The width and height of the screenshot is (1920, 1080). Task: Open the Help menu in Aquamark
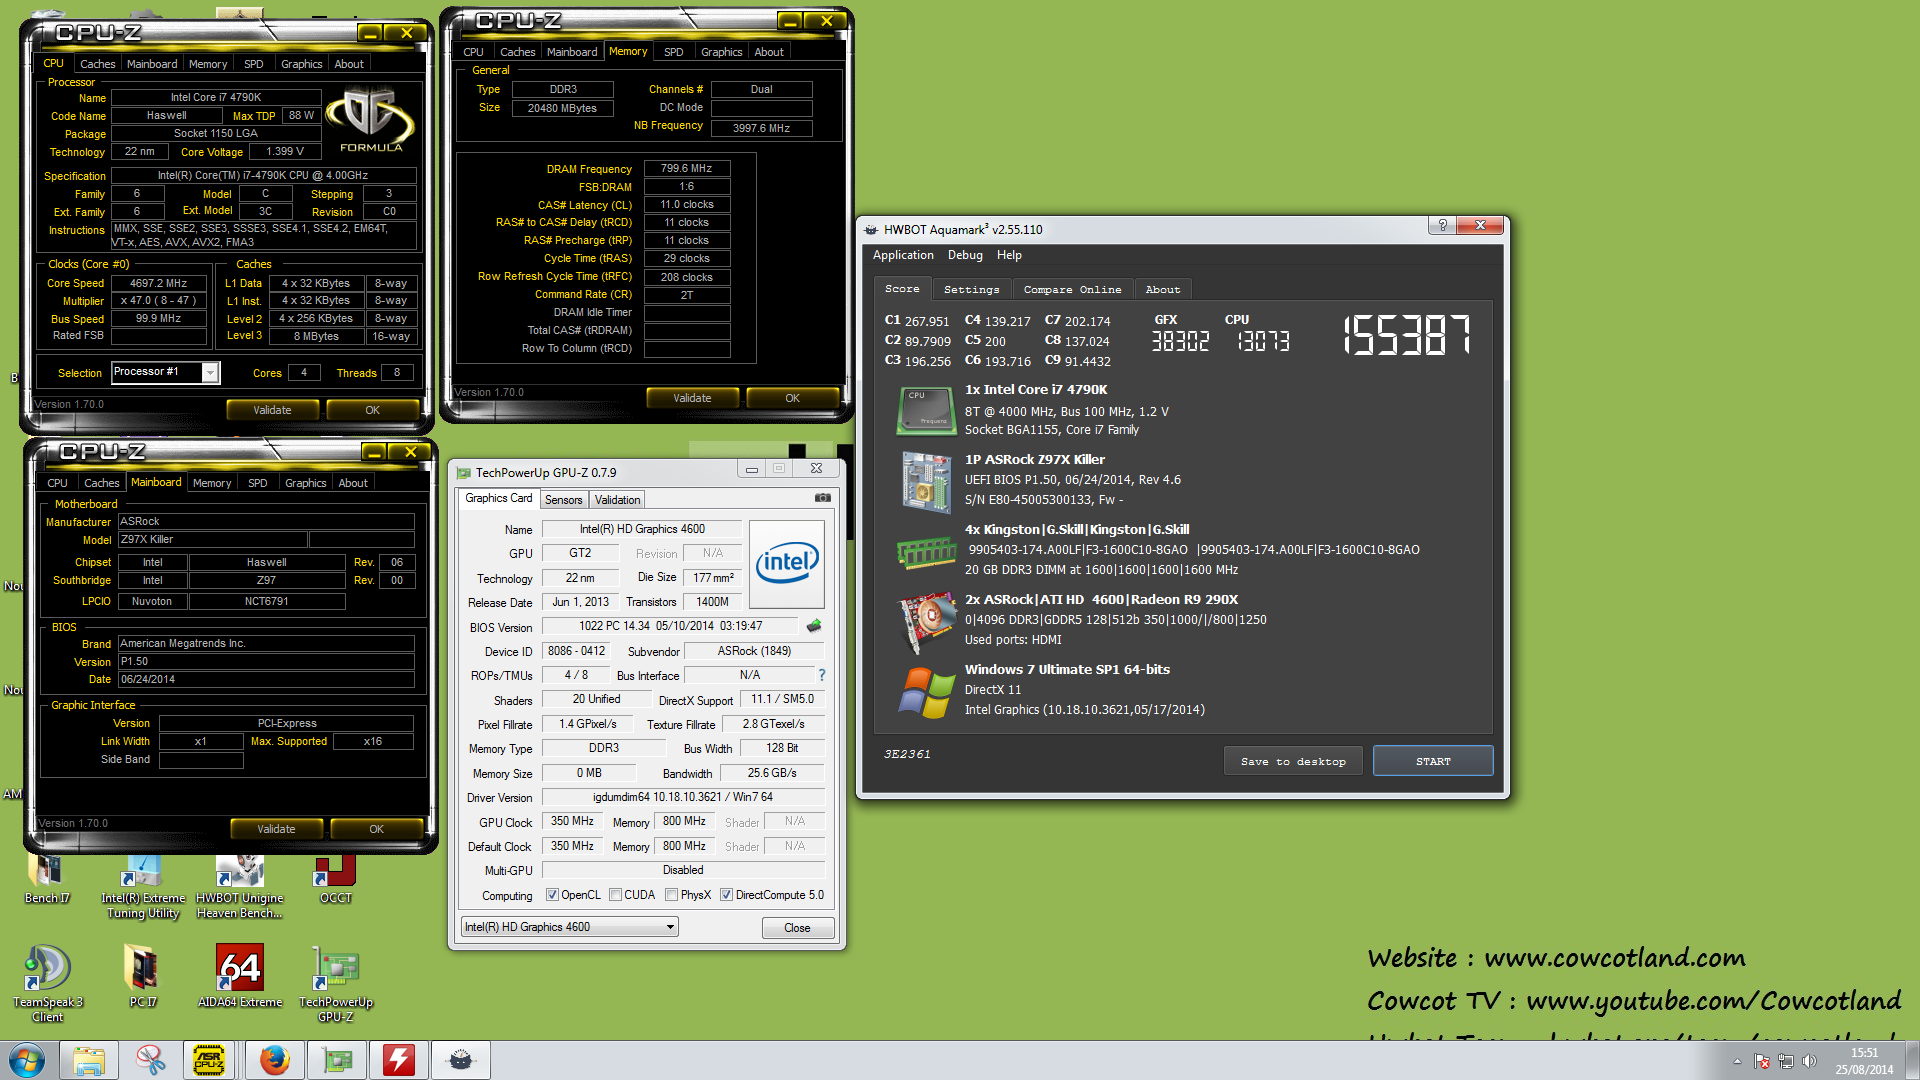click(1009, 255)
